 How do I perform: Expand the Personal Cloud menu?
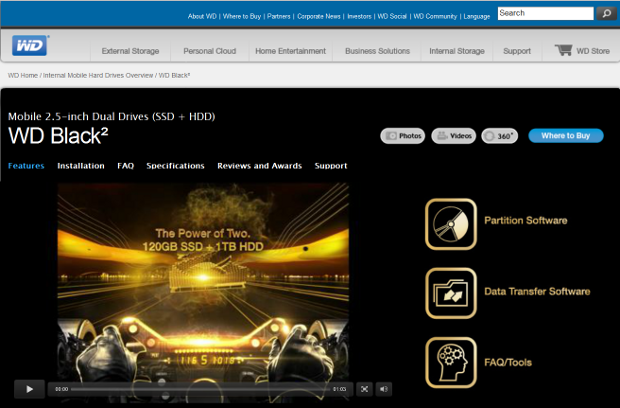(x=212, y=51)
